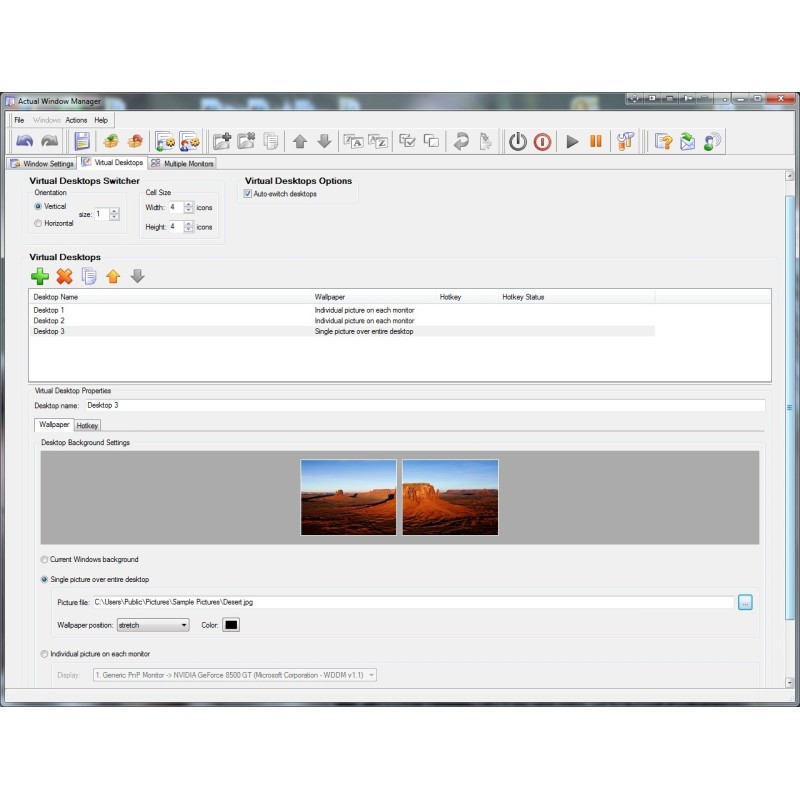Uncheck Auto-switch desktops
This screenshot has width=800, height=800.
click(249, 194)
